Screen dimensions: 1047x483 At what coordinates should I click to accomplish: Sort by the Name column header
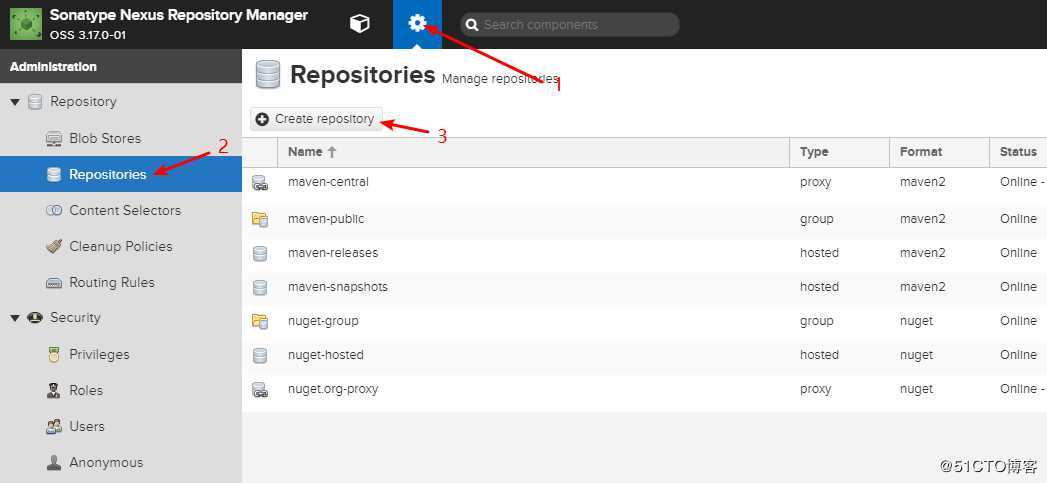(533, 152)
